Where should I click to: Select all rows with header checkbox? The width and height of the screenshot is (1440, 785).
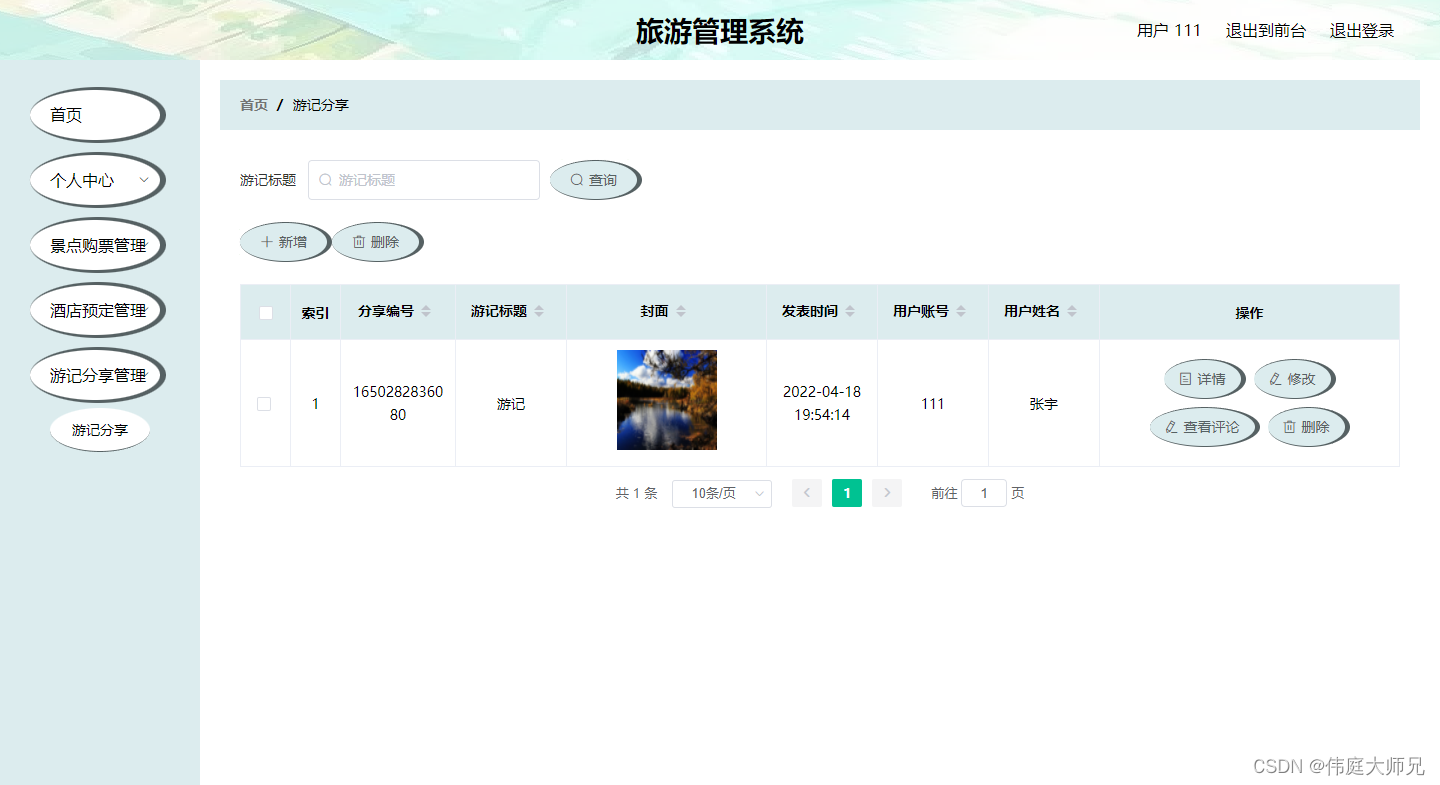(x=266, y=313)
